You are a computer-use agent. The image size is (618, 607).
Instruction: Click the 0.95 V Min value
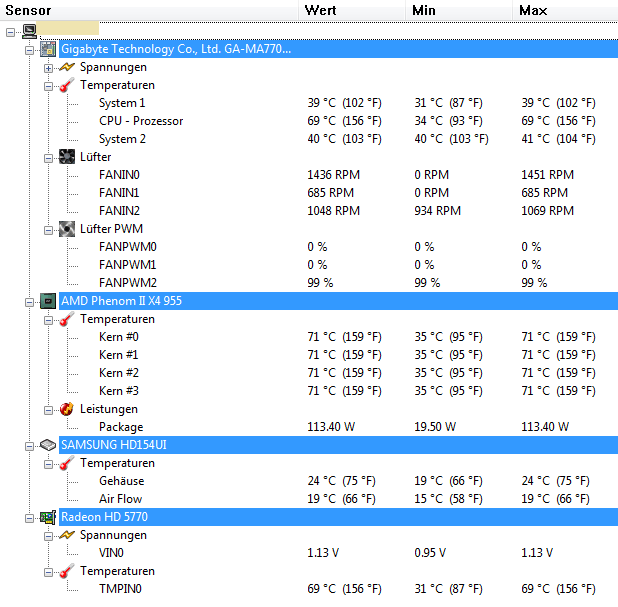[x=430, y=553]
